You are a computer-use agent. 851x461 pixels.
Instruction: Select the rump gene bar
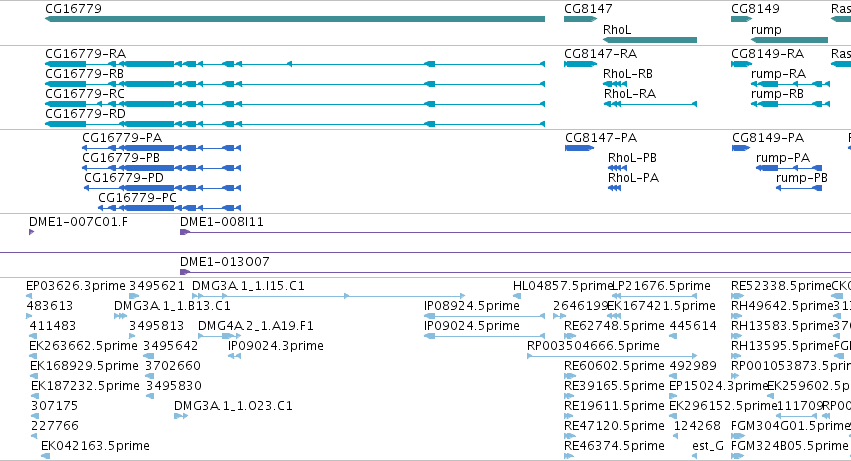789,40
